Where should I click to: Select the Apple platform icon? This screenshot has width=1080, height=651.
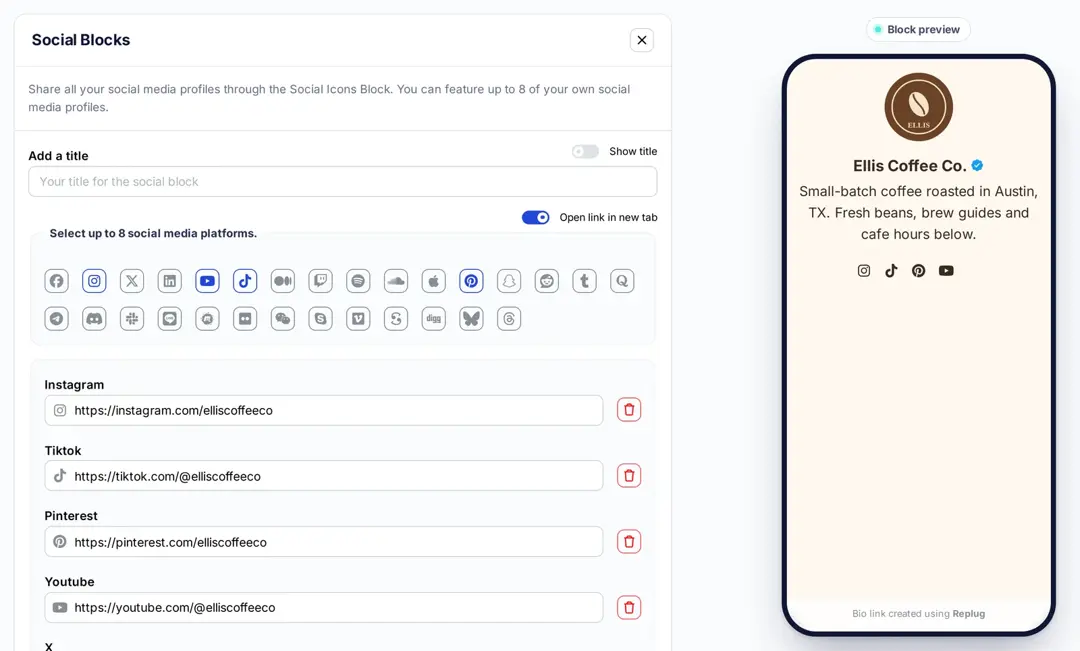[433, 281]
